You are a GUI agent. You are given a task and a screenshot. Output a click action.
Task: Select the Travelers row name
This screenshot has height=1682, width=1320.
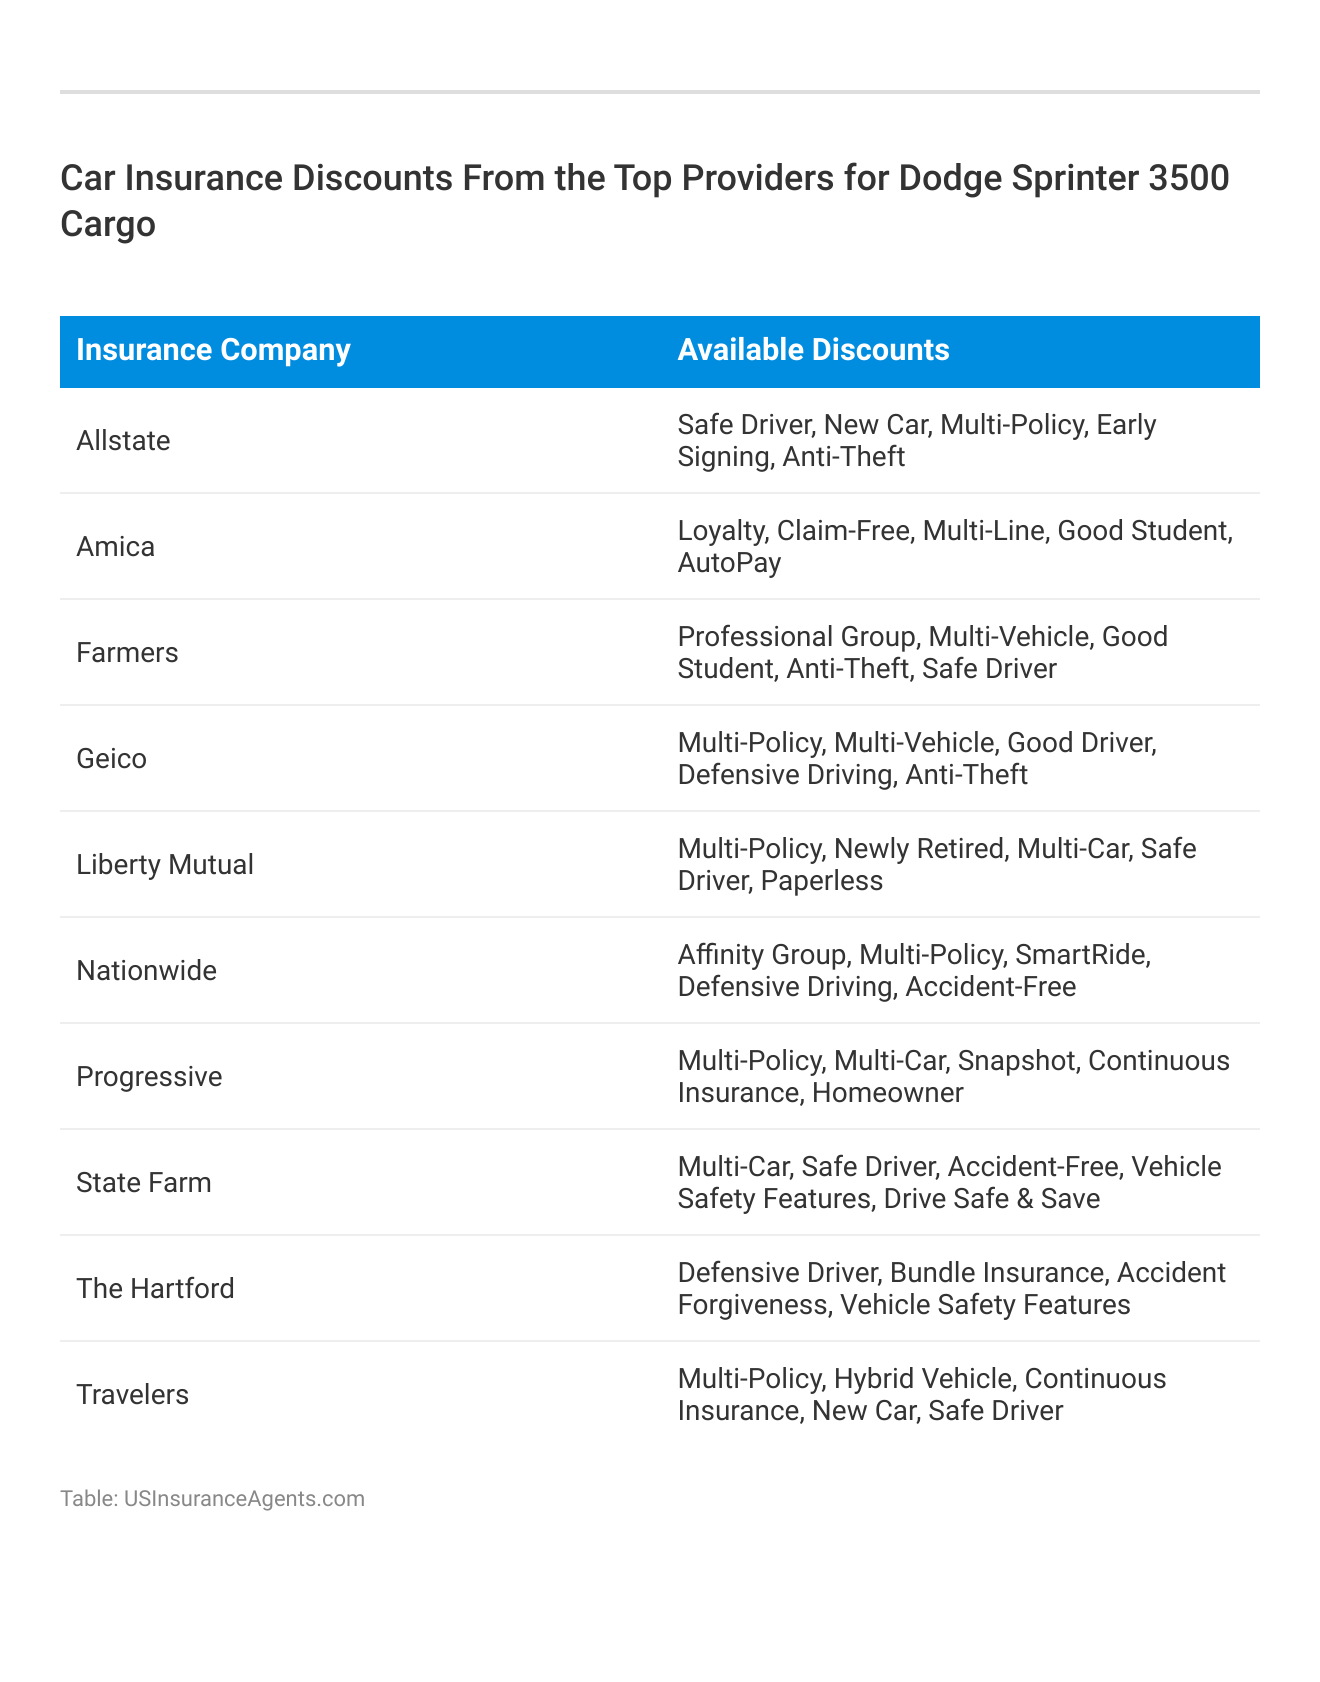coord(132,1395)
